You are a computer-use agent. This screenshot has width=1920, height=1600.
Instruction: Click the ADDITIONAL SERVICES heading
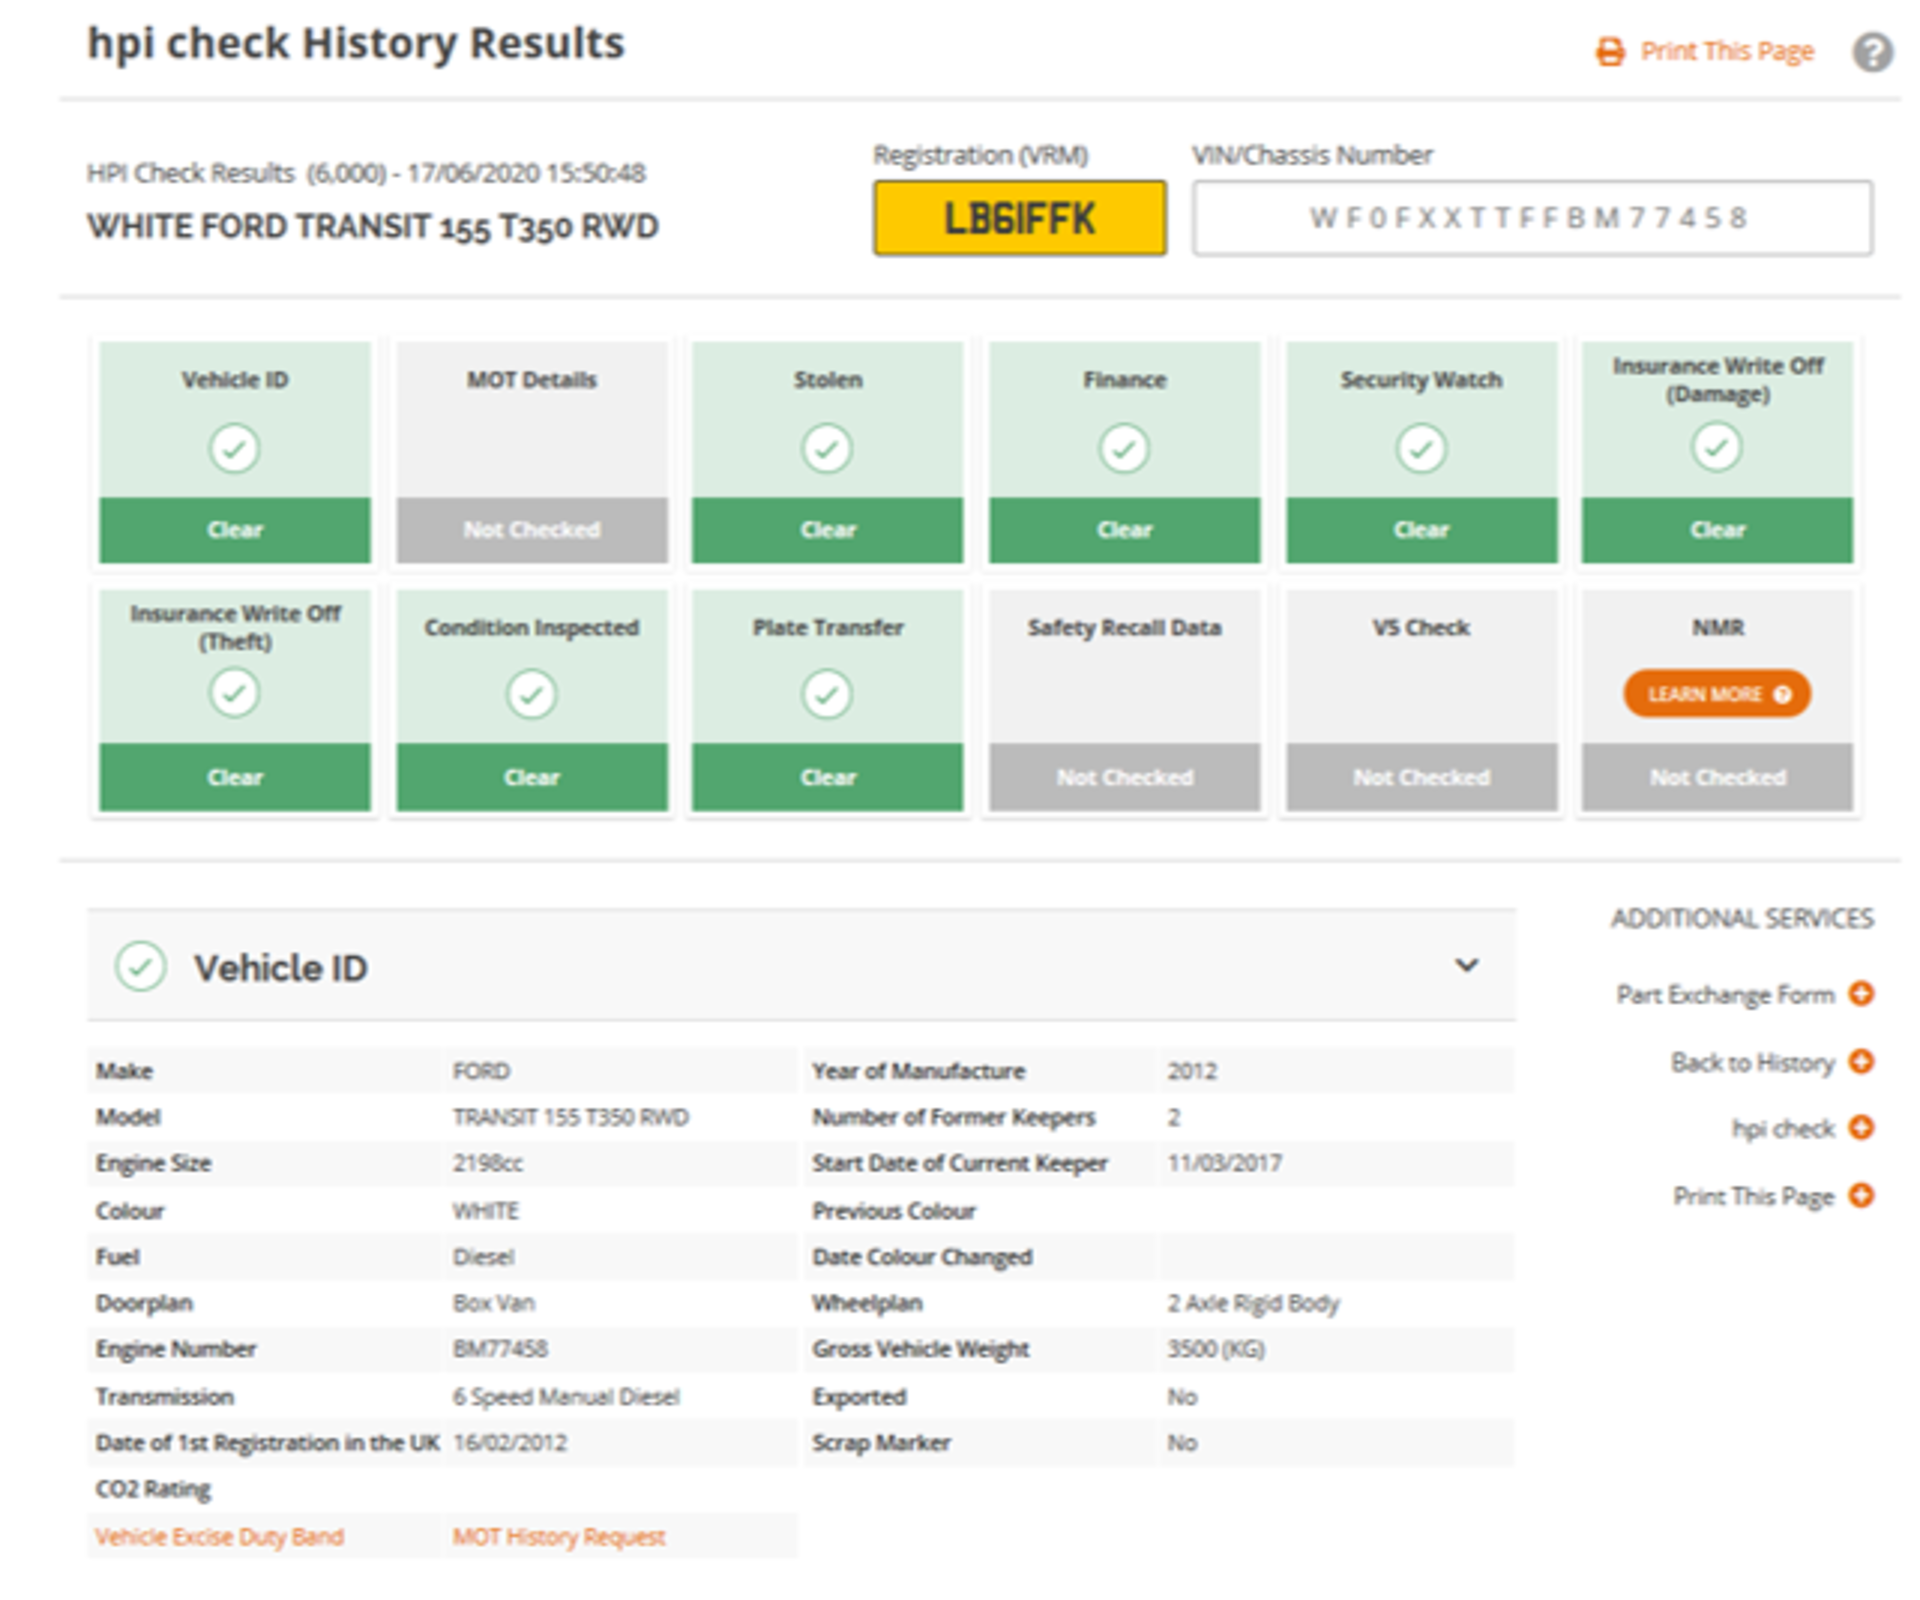coord(1742,918)
